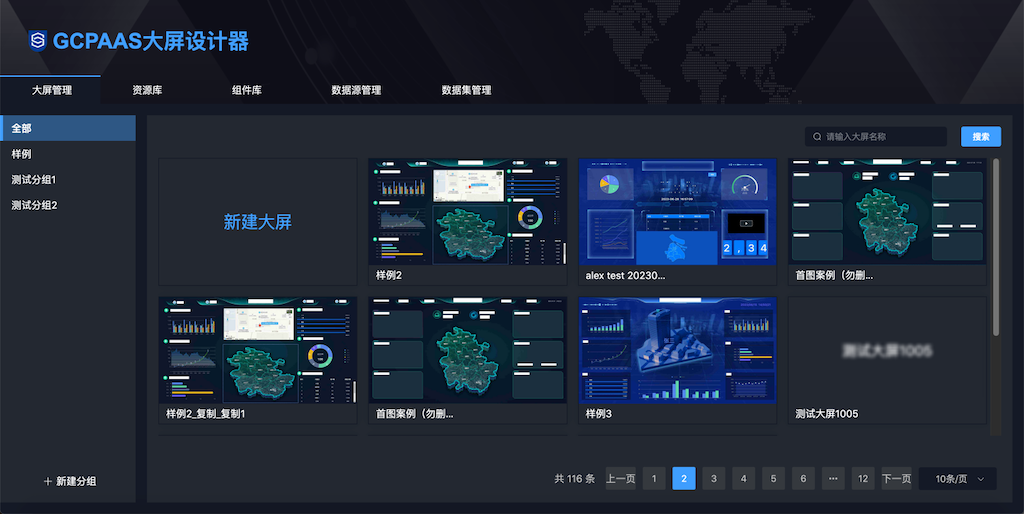Image resolution: width=1024 pixels, height=514 pixels.
Task: Go to page 3
Action: pos(714,479)
